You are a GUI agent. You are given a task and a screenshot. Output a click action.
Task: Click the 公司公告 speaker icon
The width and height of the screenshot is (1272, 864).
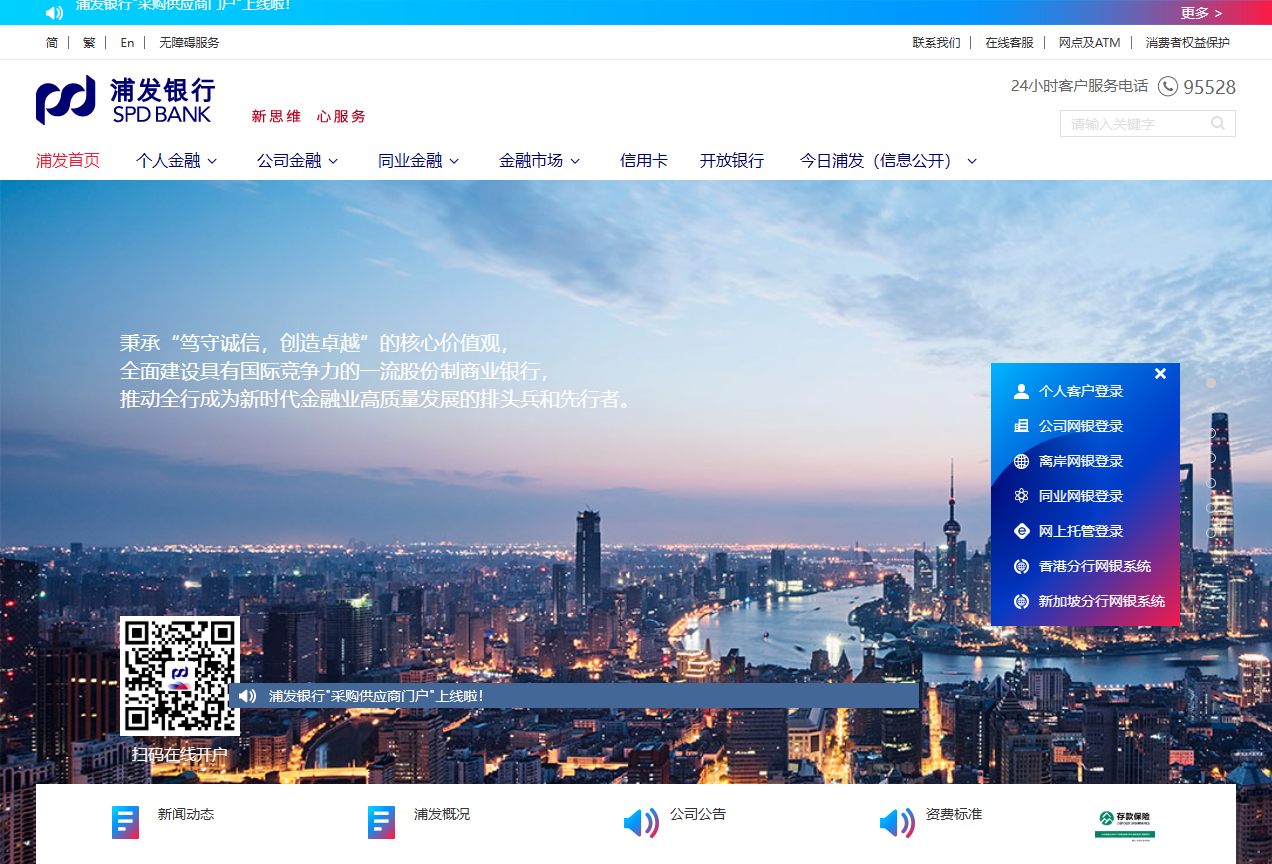(x=640, y=822)
